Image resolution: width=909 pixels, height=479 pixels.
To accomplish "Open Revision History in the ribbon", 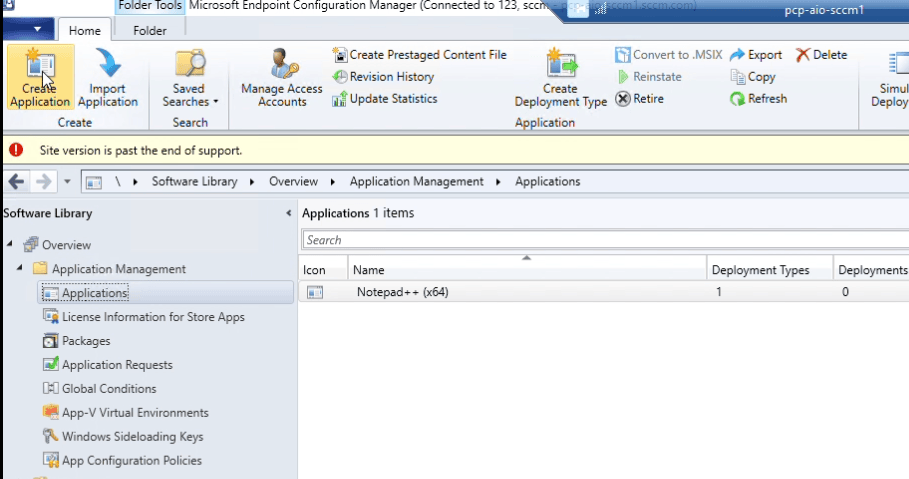I will [x=383, y=77].
